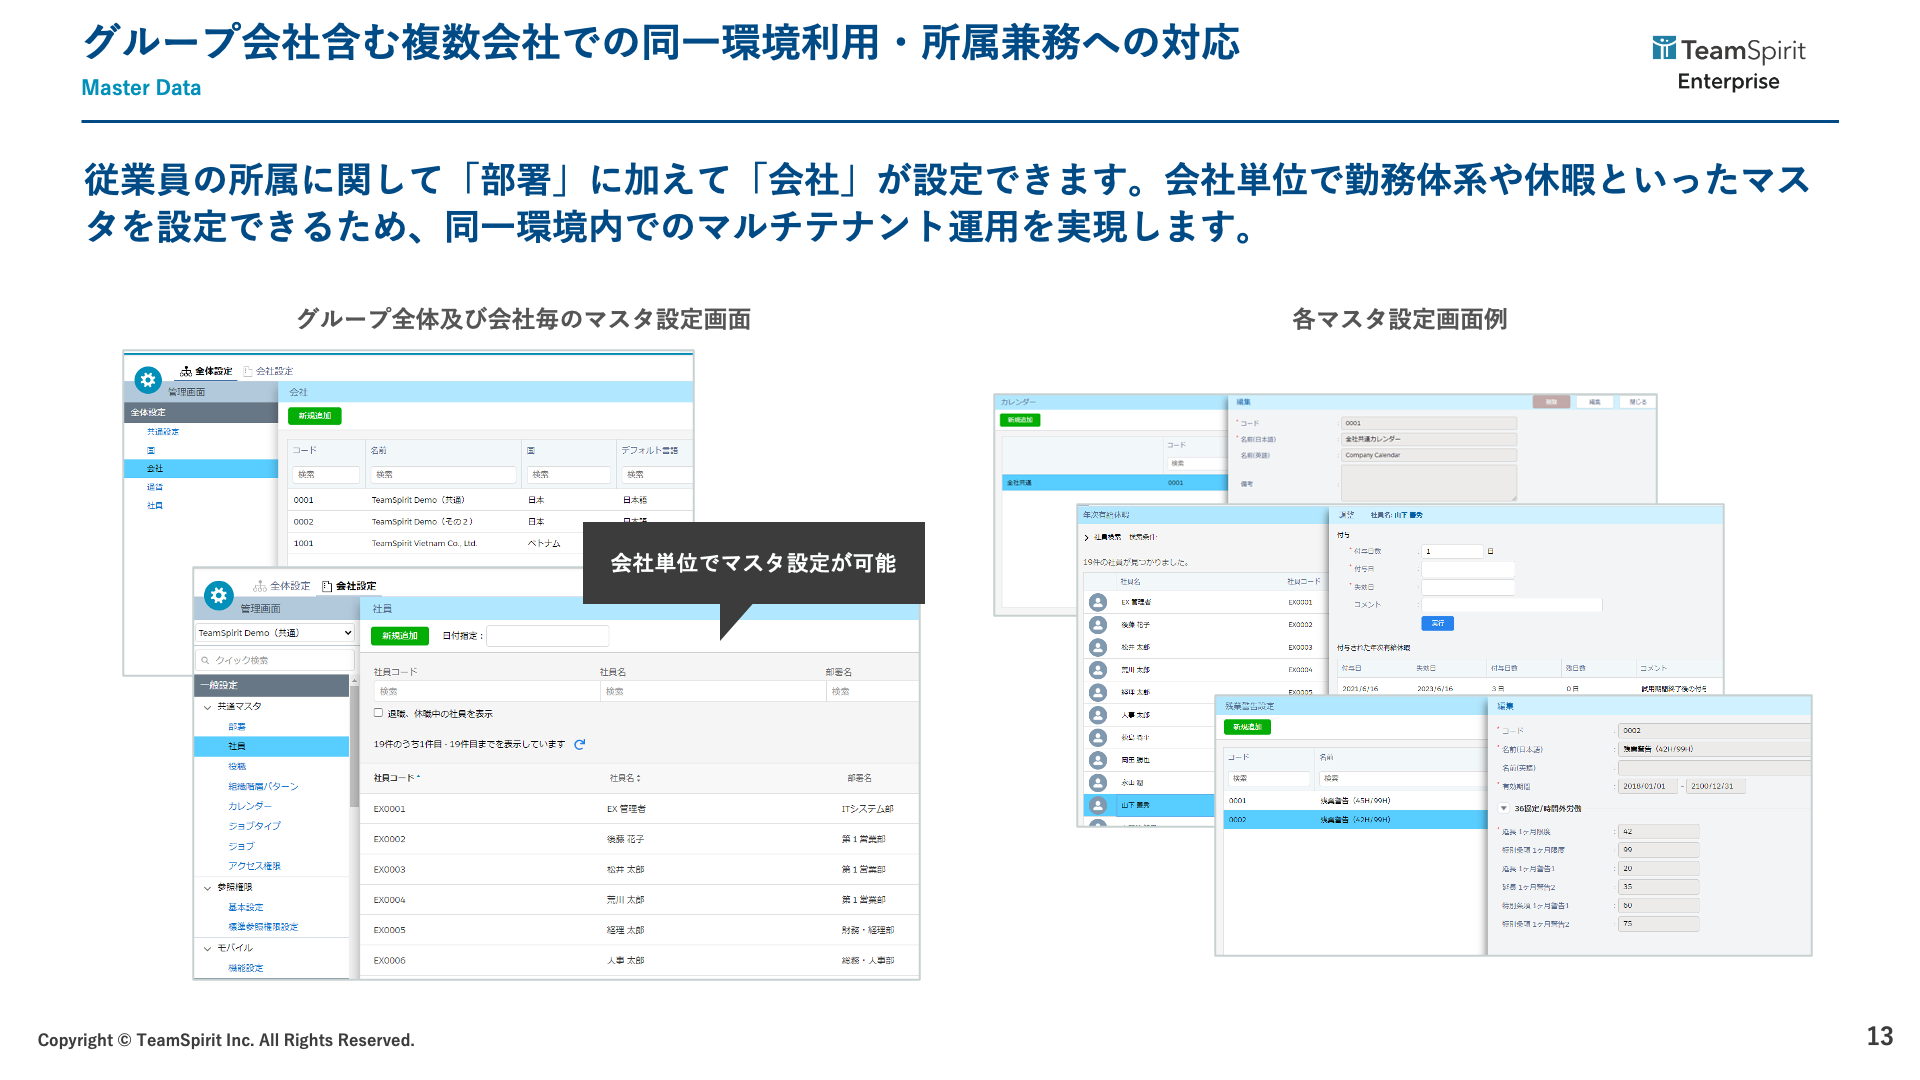Click the blue gear icon beside 会社設定 tab

[218, 595]
